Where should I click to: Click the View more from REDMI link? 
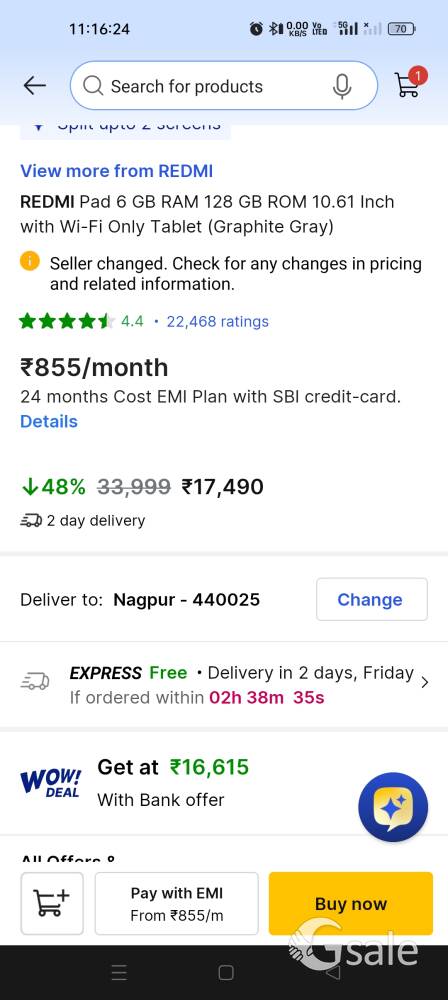click(x=117, y=171)
